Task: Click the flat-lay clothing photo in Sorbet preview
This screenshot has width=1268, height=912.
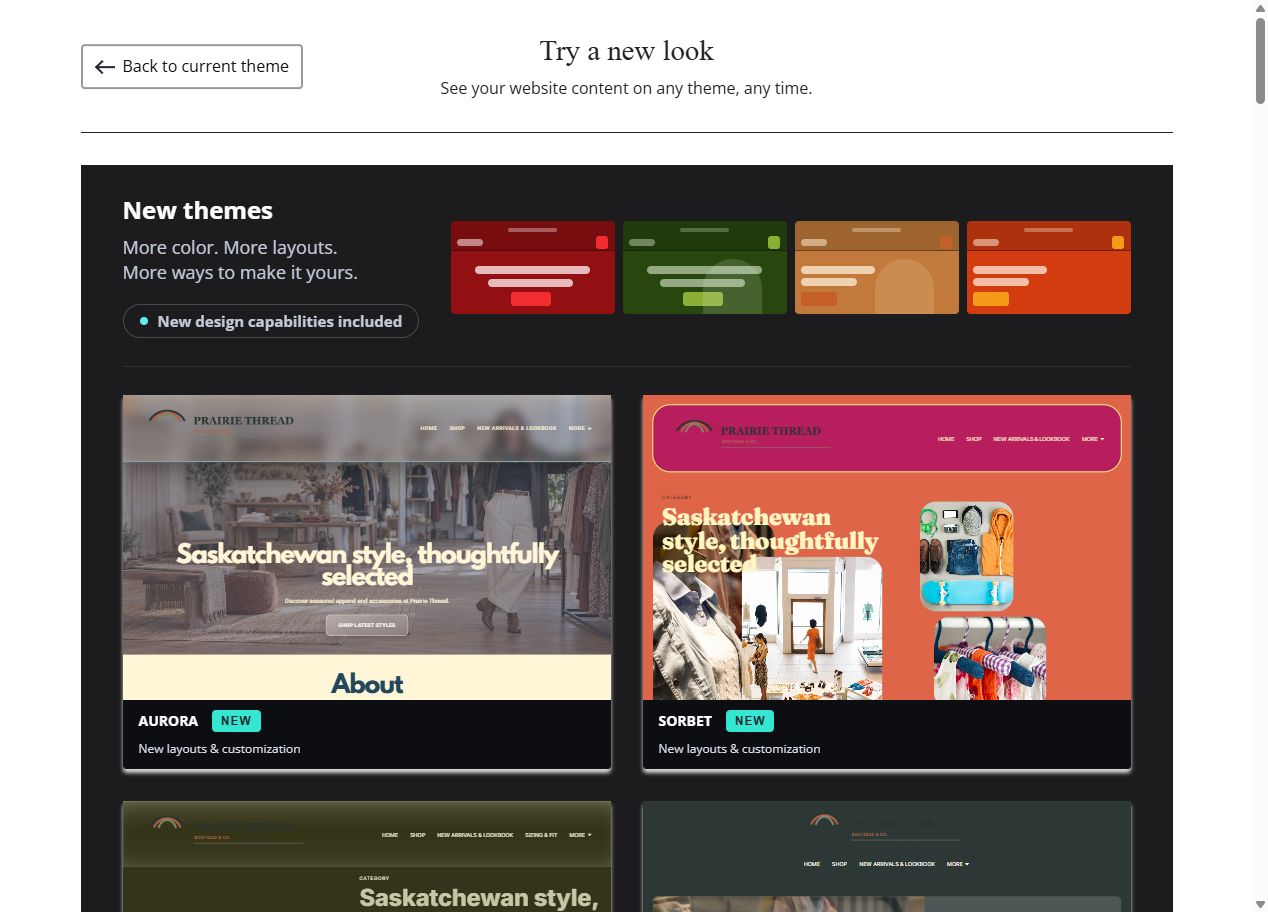Action: 966,556
